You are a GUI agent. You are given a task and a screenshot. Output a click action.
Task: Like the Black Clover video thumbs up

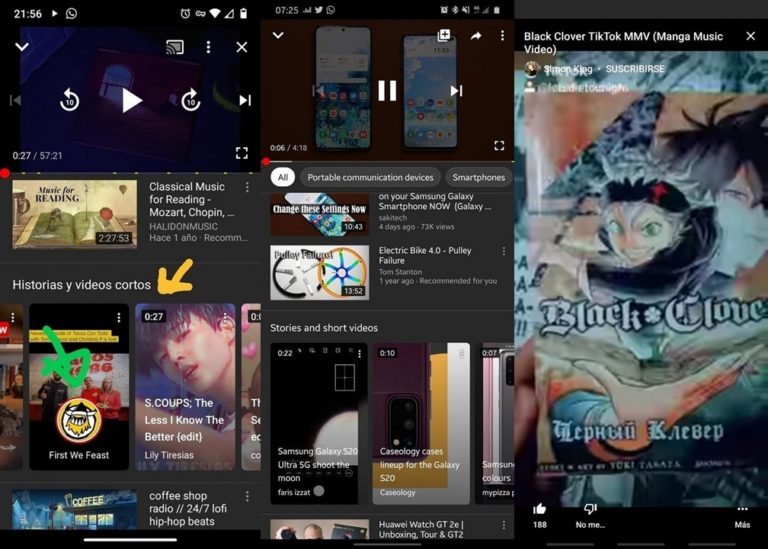point(540,509)
